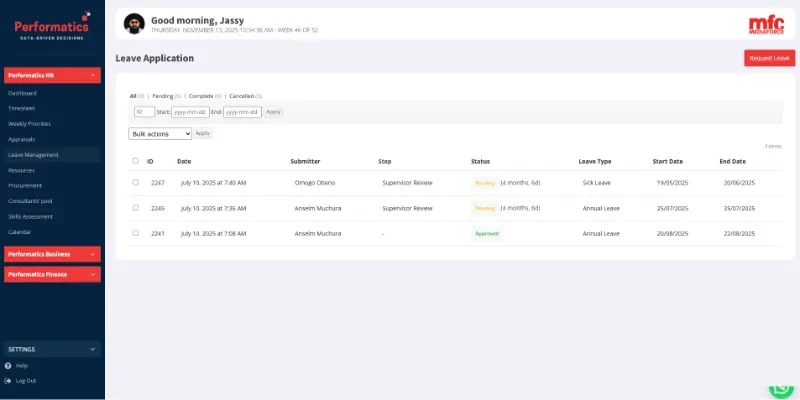Viewport: 800px width, 400px height.
Task: Click the Help question mark icon
Action: (x=9, y=366)
